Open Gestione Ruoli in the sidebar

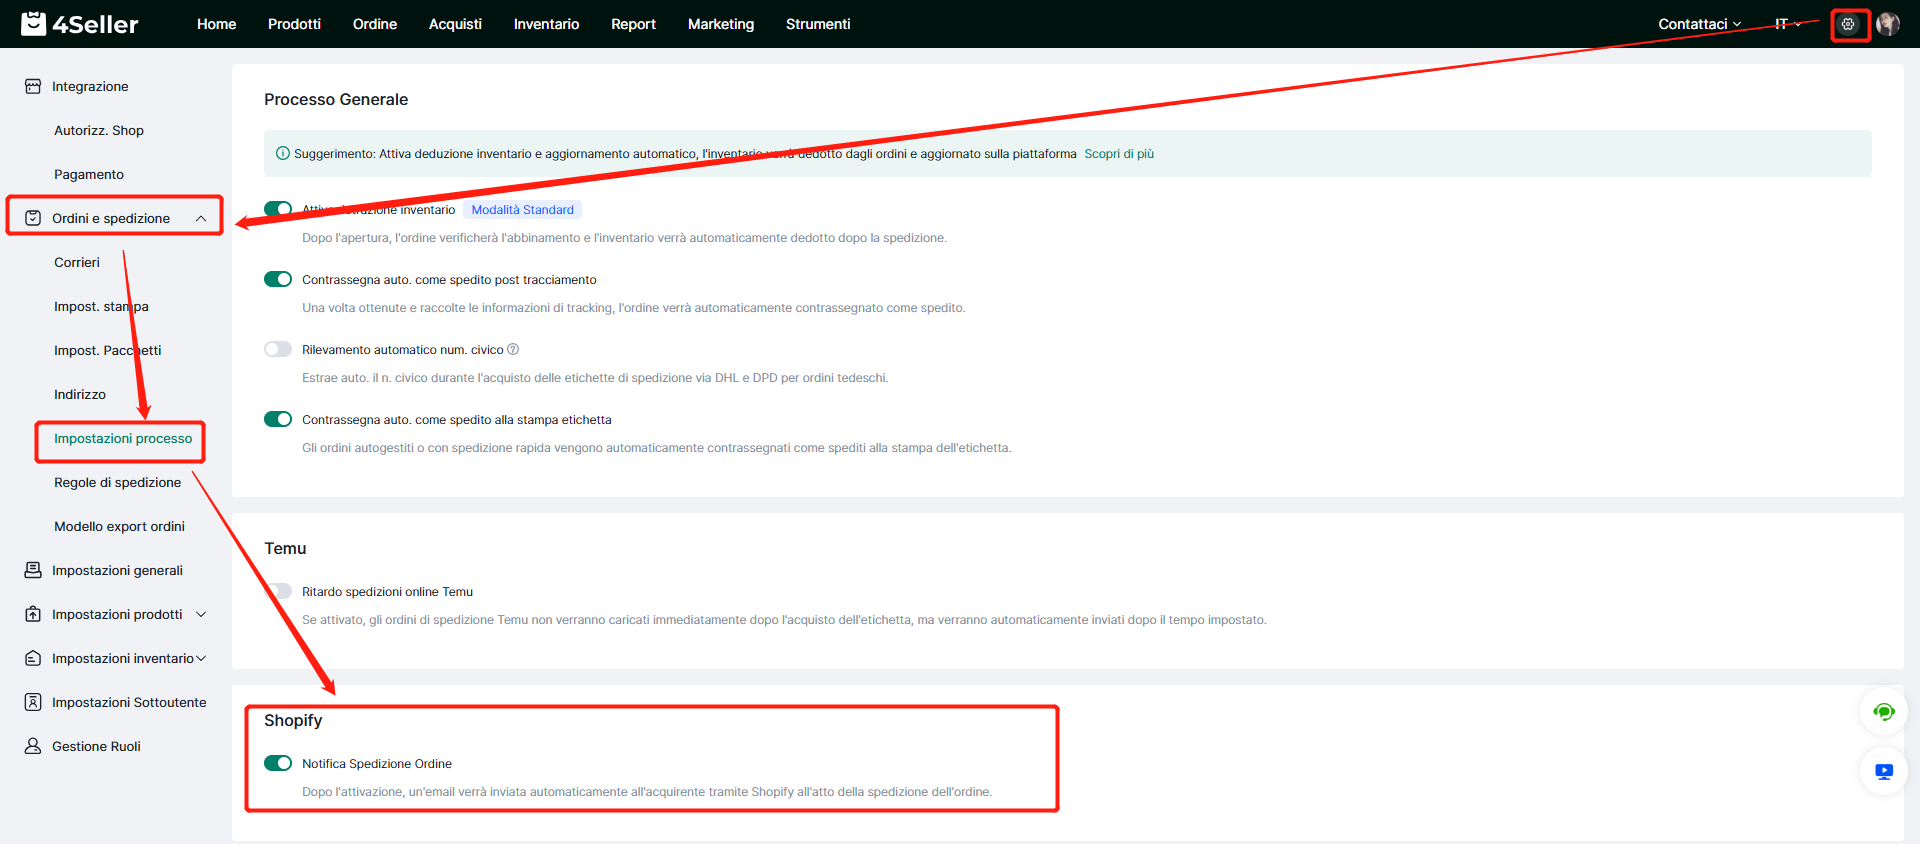(96, 746)
